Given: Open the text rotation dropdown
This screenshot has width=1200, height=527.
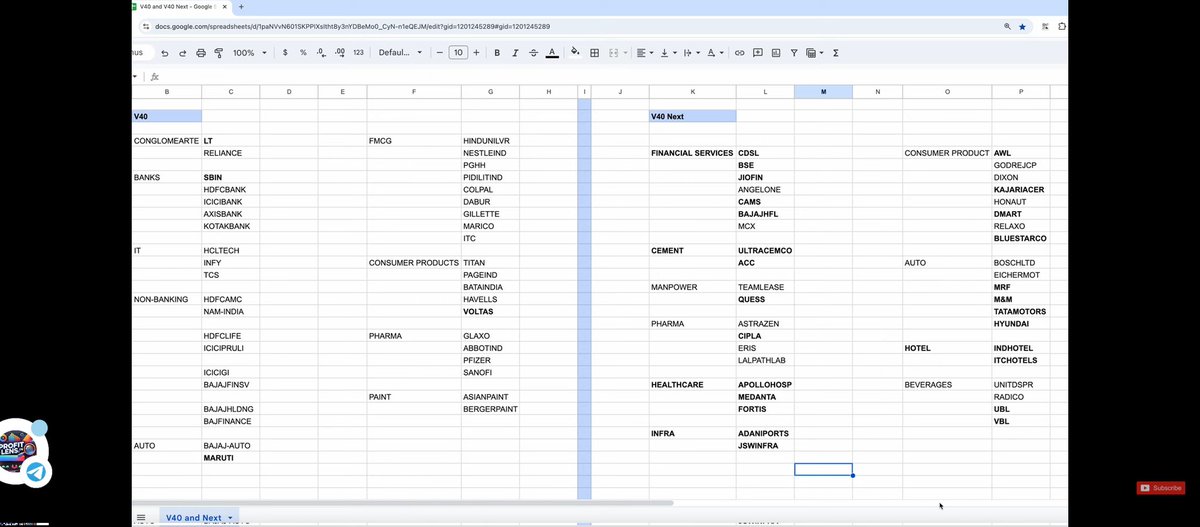Looking at the screenshot, I should [715, 53].
